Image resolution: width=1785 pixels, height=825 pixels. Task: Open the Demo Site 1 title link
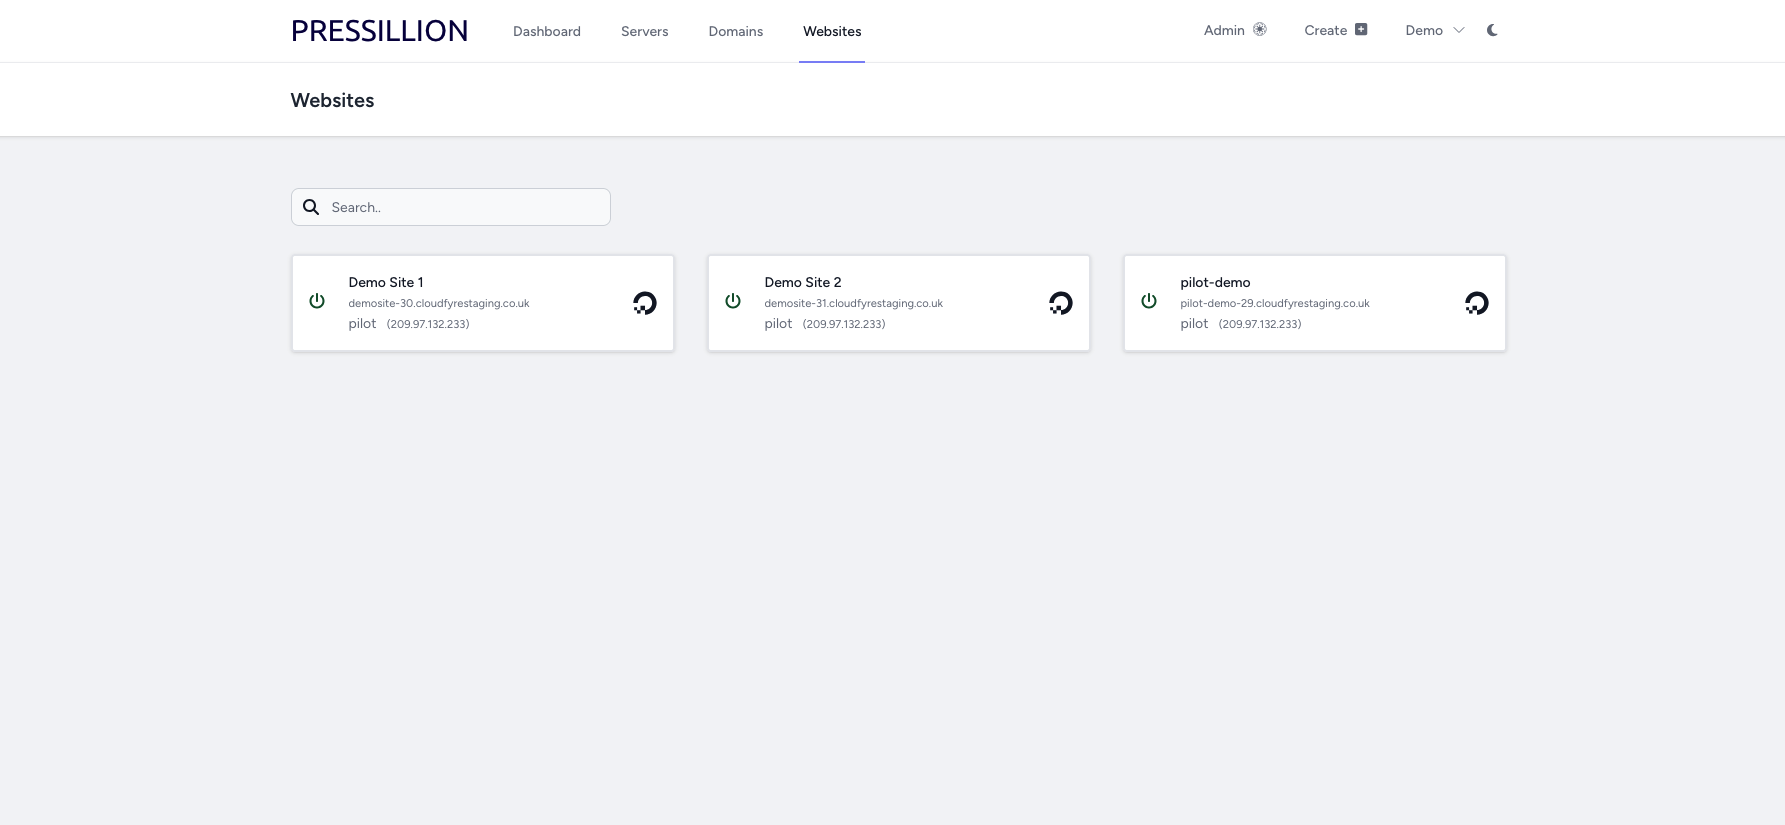point(386,282)
